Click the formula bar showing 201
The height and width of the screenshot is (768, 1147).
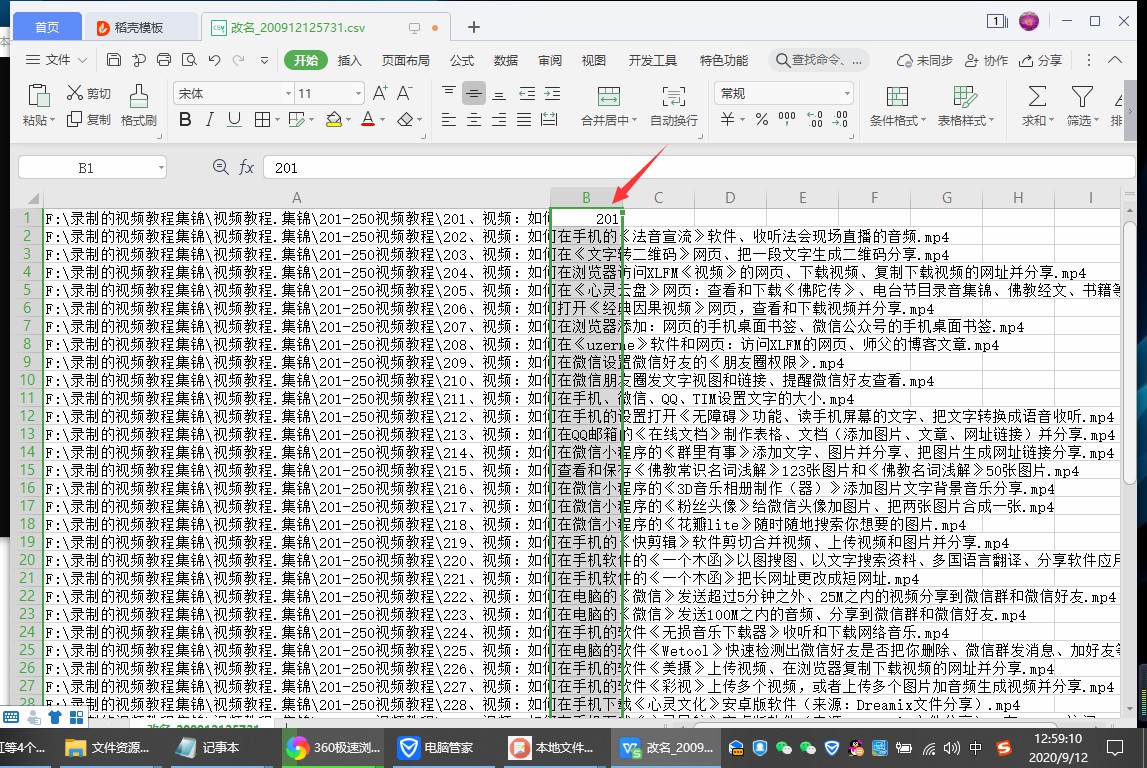699,167
